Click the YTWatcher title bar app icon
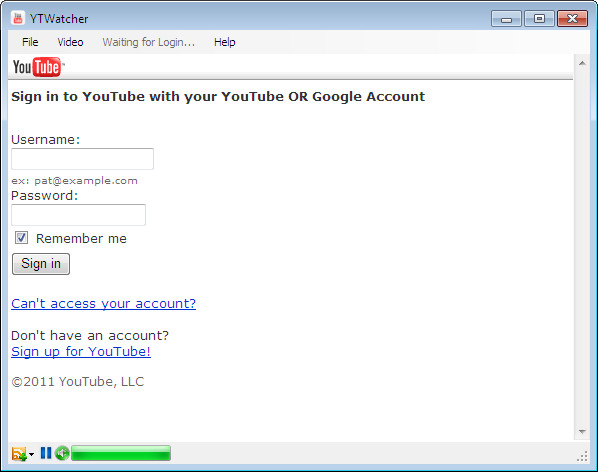 pyautogui.click(x=18, y=18)
